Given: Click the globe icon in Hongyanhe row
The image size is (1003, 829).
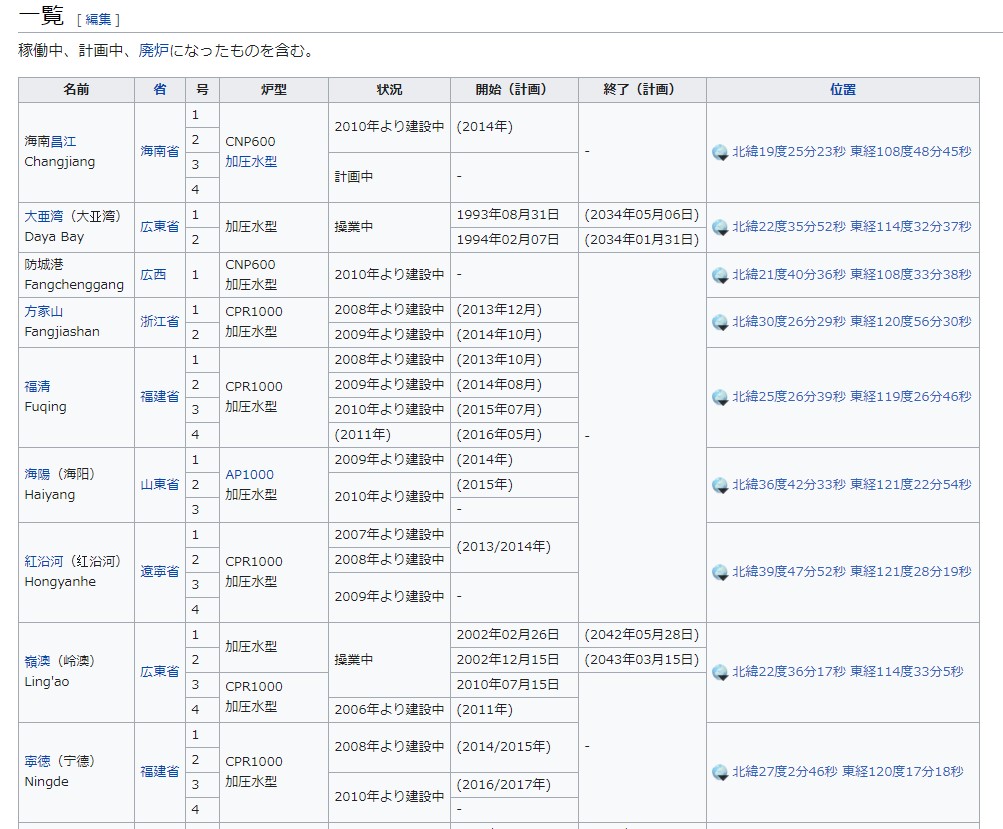Looking at the screenshot, I should click(720, 572).
